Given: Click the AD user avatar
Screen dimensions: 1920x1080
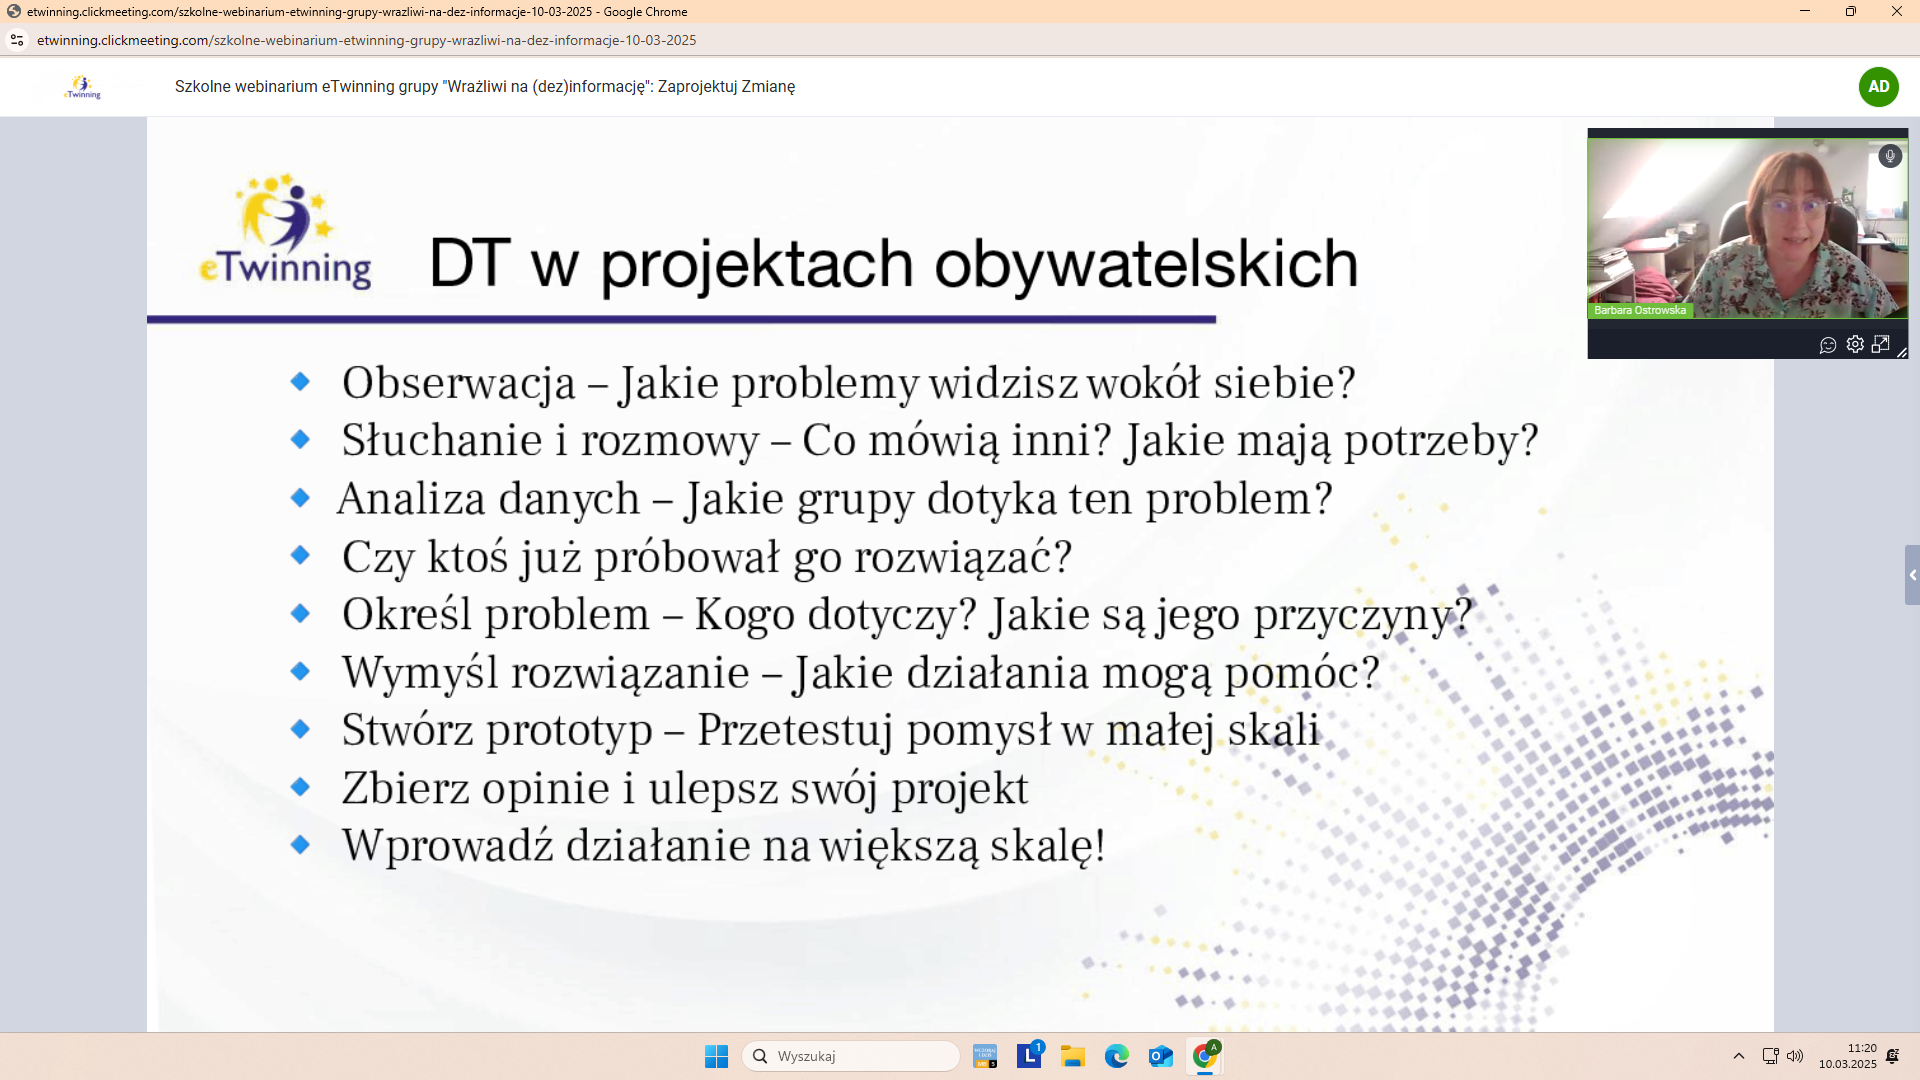Looking at the screenshot, I should coord(1878,87).
